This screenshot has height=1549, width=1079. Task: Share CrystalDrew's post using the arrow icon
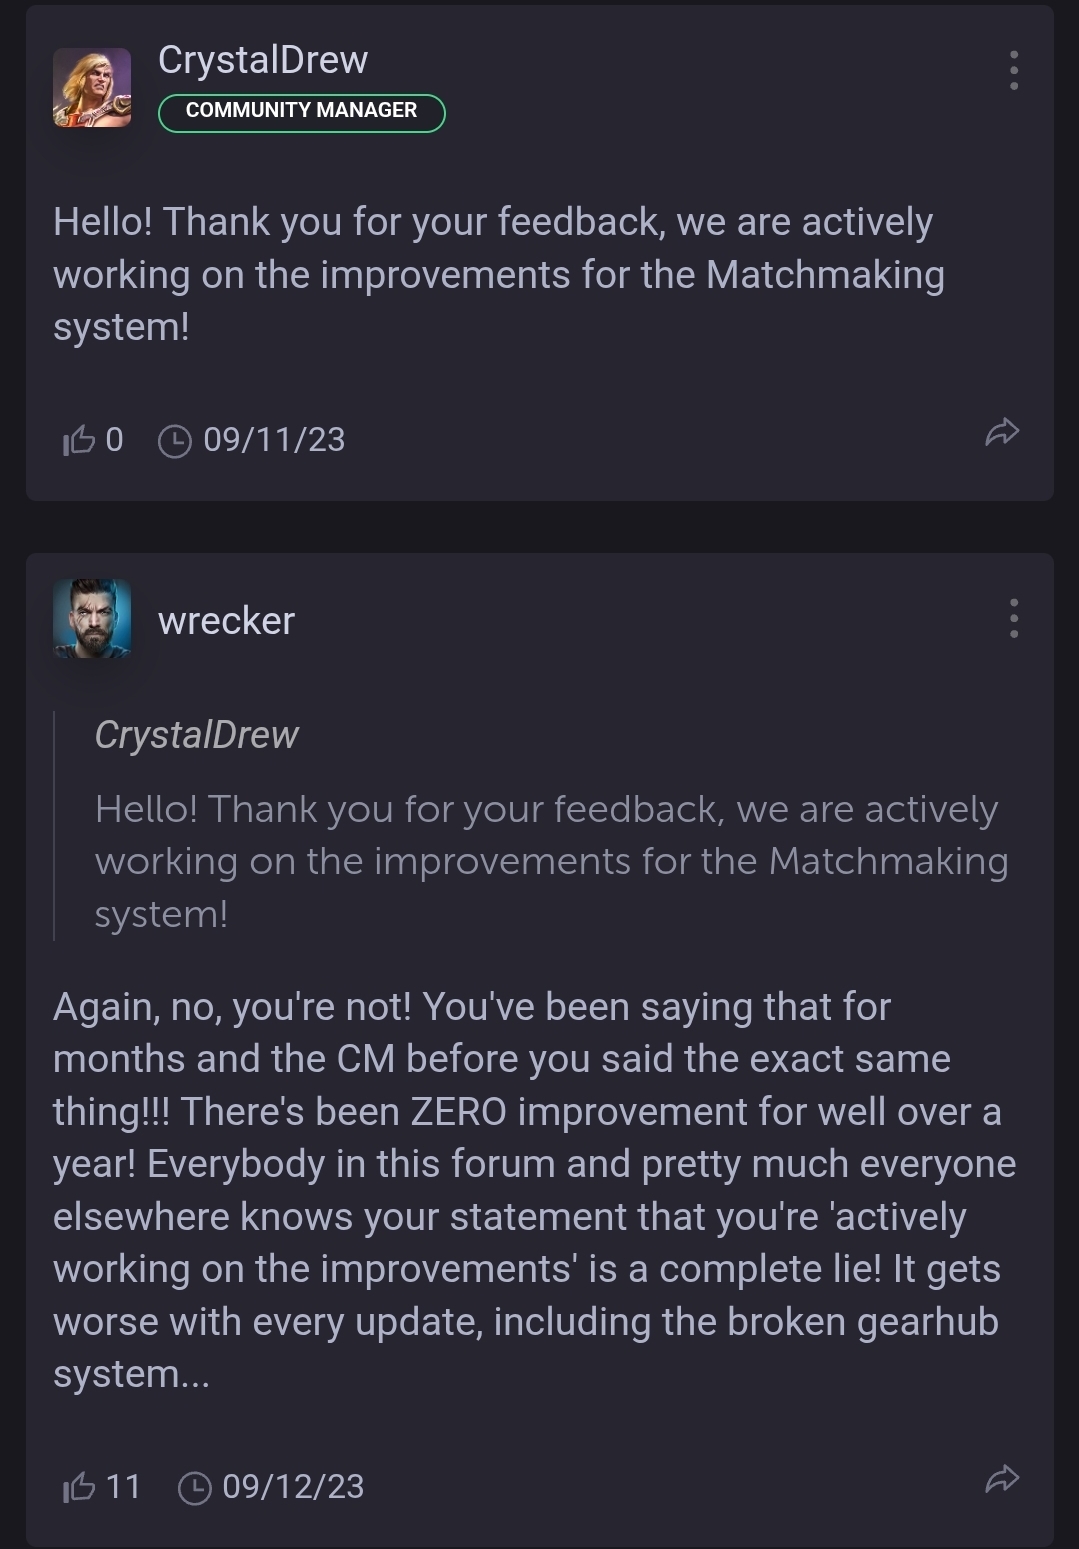pos(1001,432)
